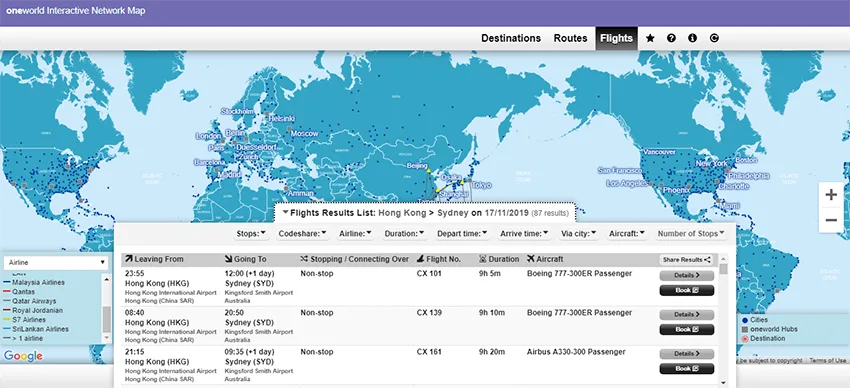Click the New York label on map
Image resolution: width=850 pixels, height=388 pixels.
[711, 164]
